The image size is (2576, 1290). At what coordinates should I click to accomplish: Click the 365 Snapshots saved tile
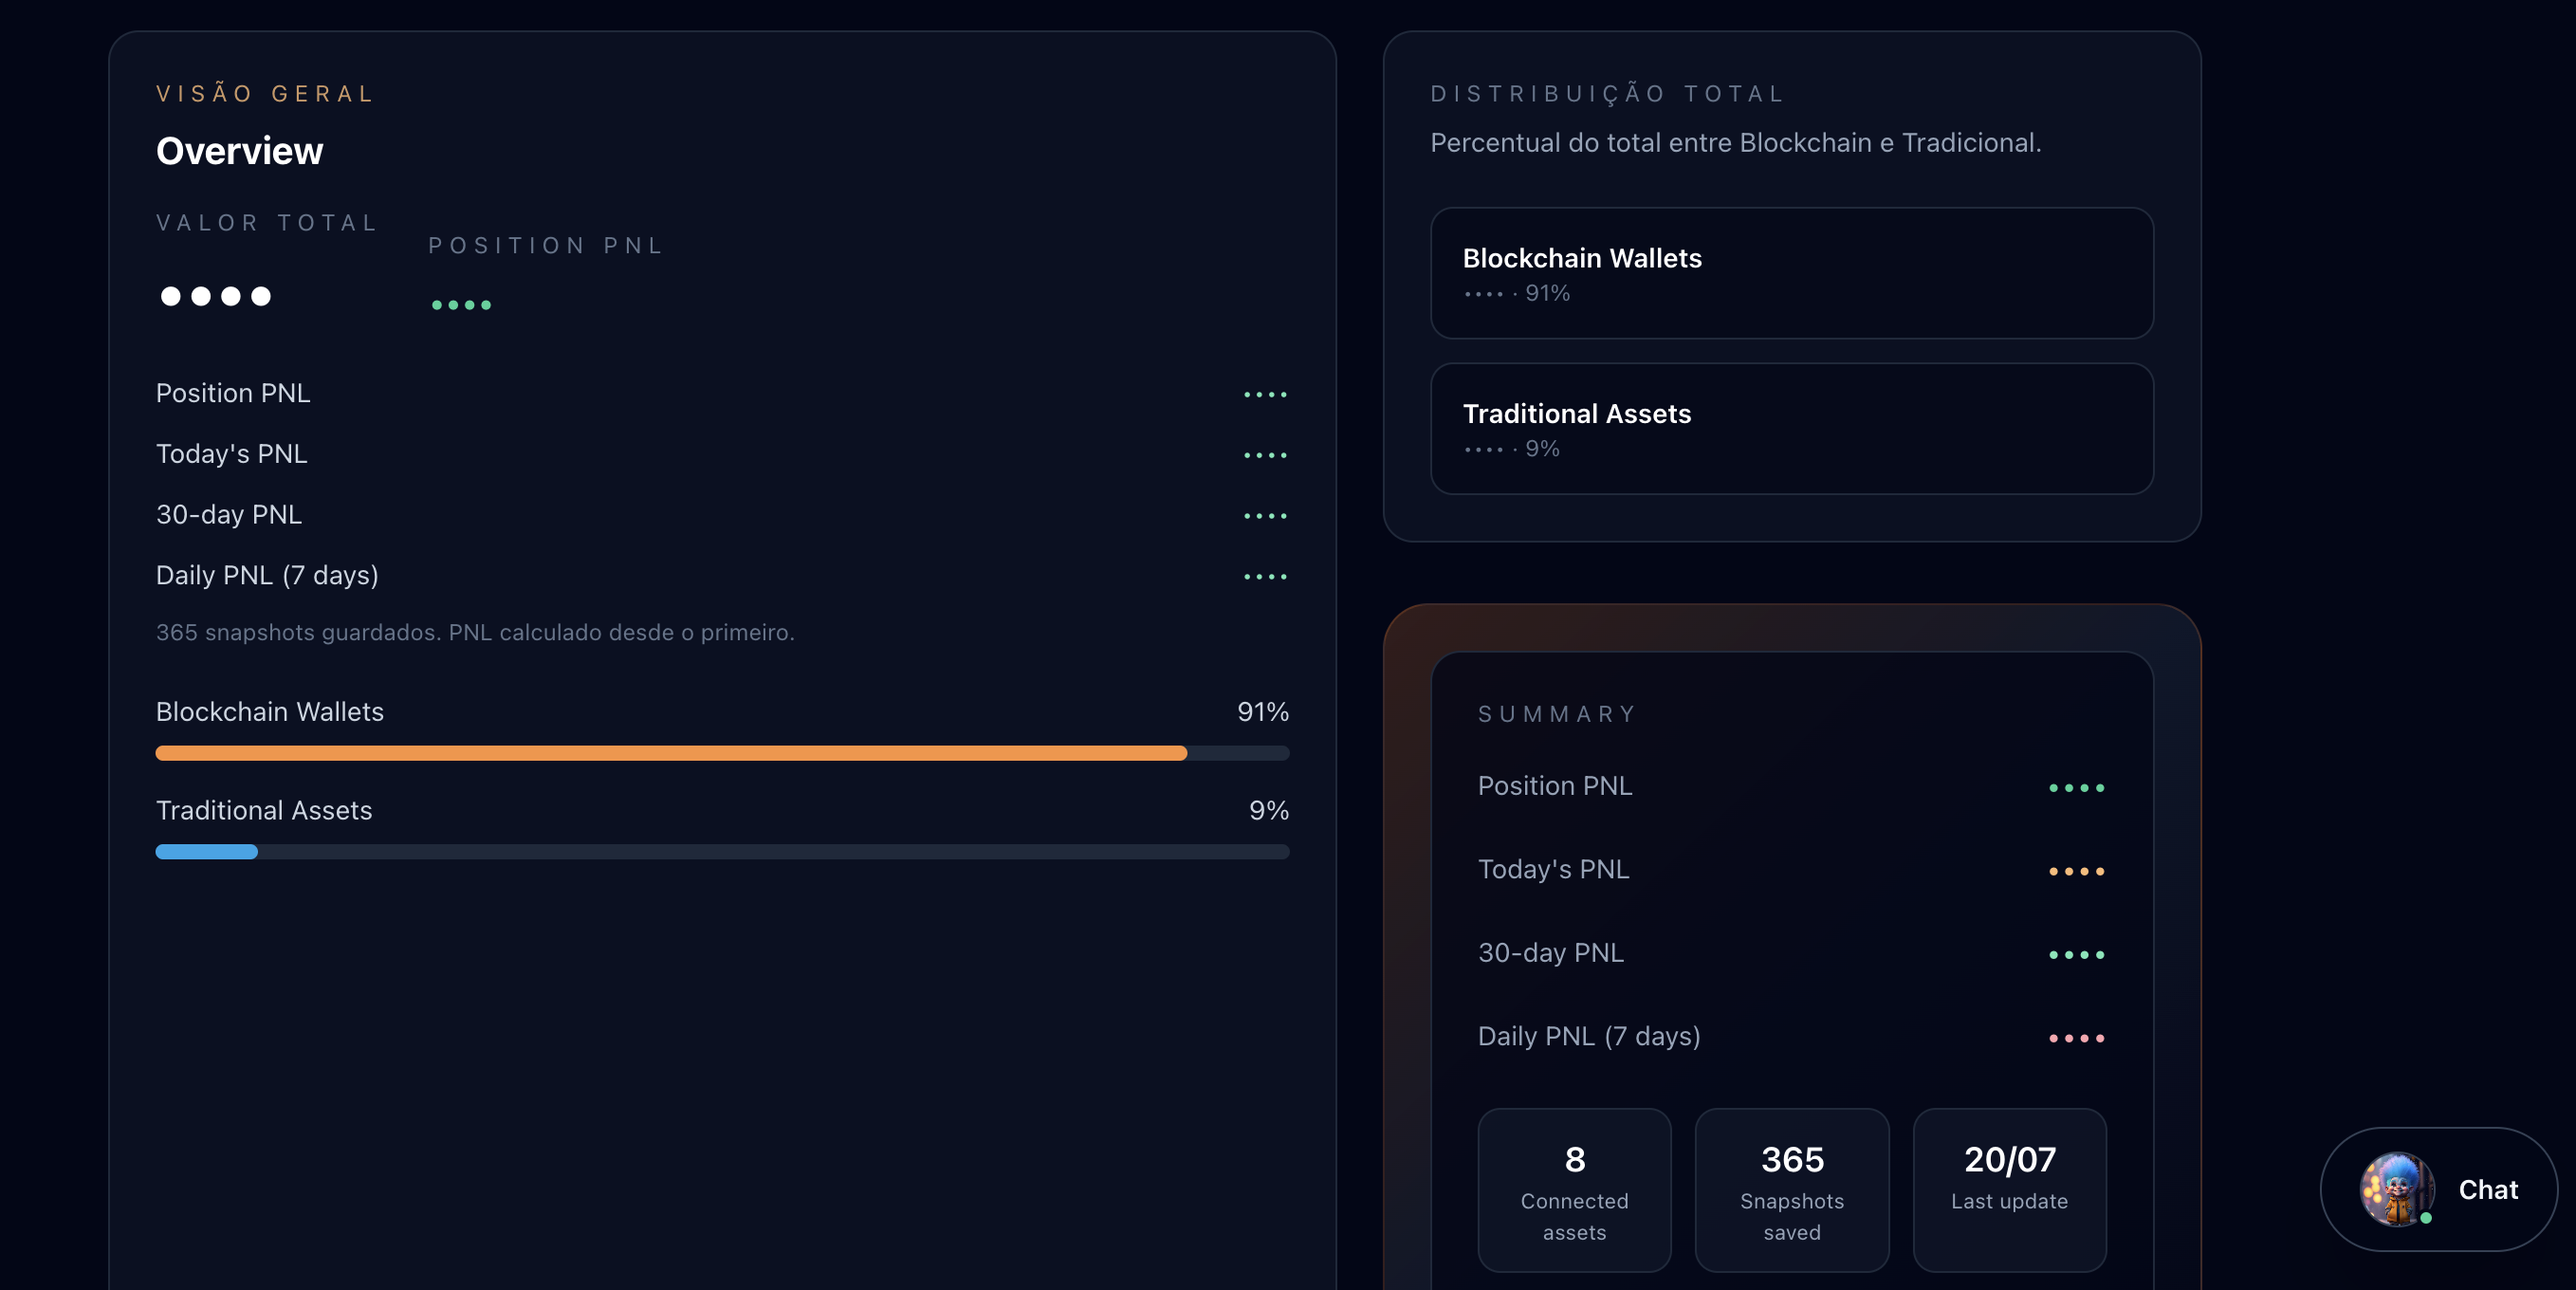[1791, 1190]
